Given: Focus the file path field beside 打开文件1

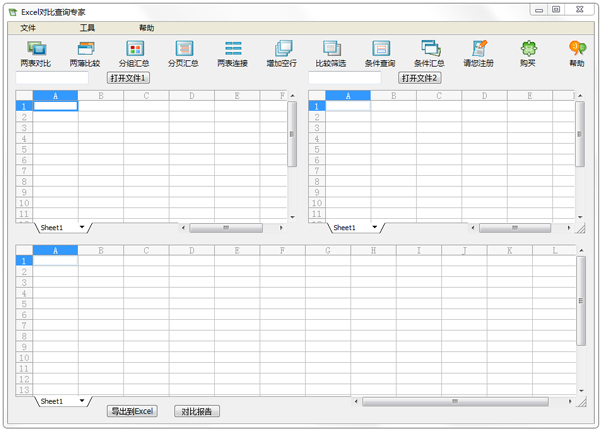Looking at the screenshot, I should pyautogui.click(x=52, y=78).
